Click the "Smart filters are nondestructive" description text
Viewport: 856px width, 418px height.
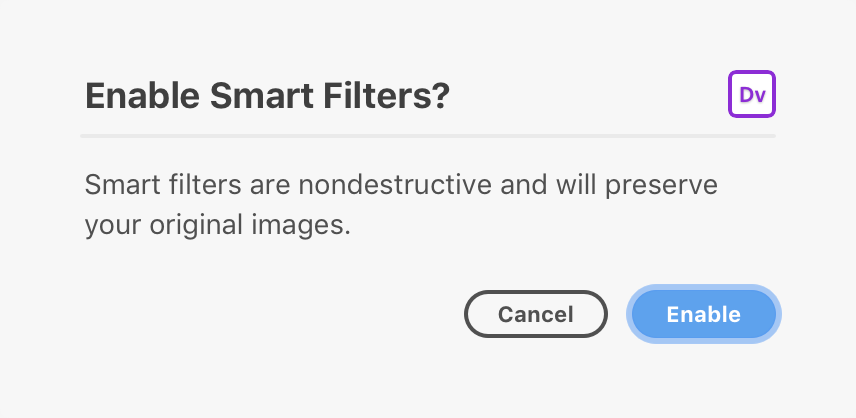401,205
